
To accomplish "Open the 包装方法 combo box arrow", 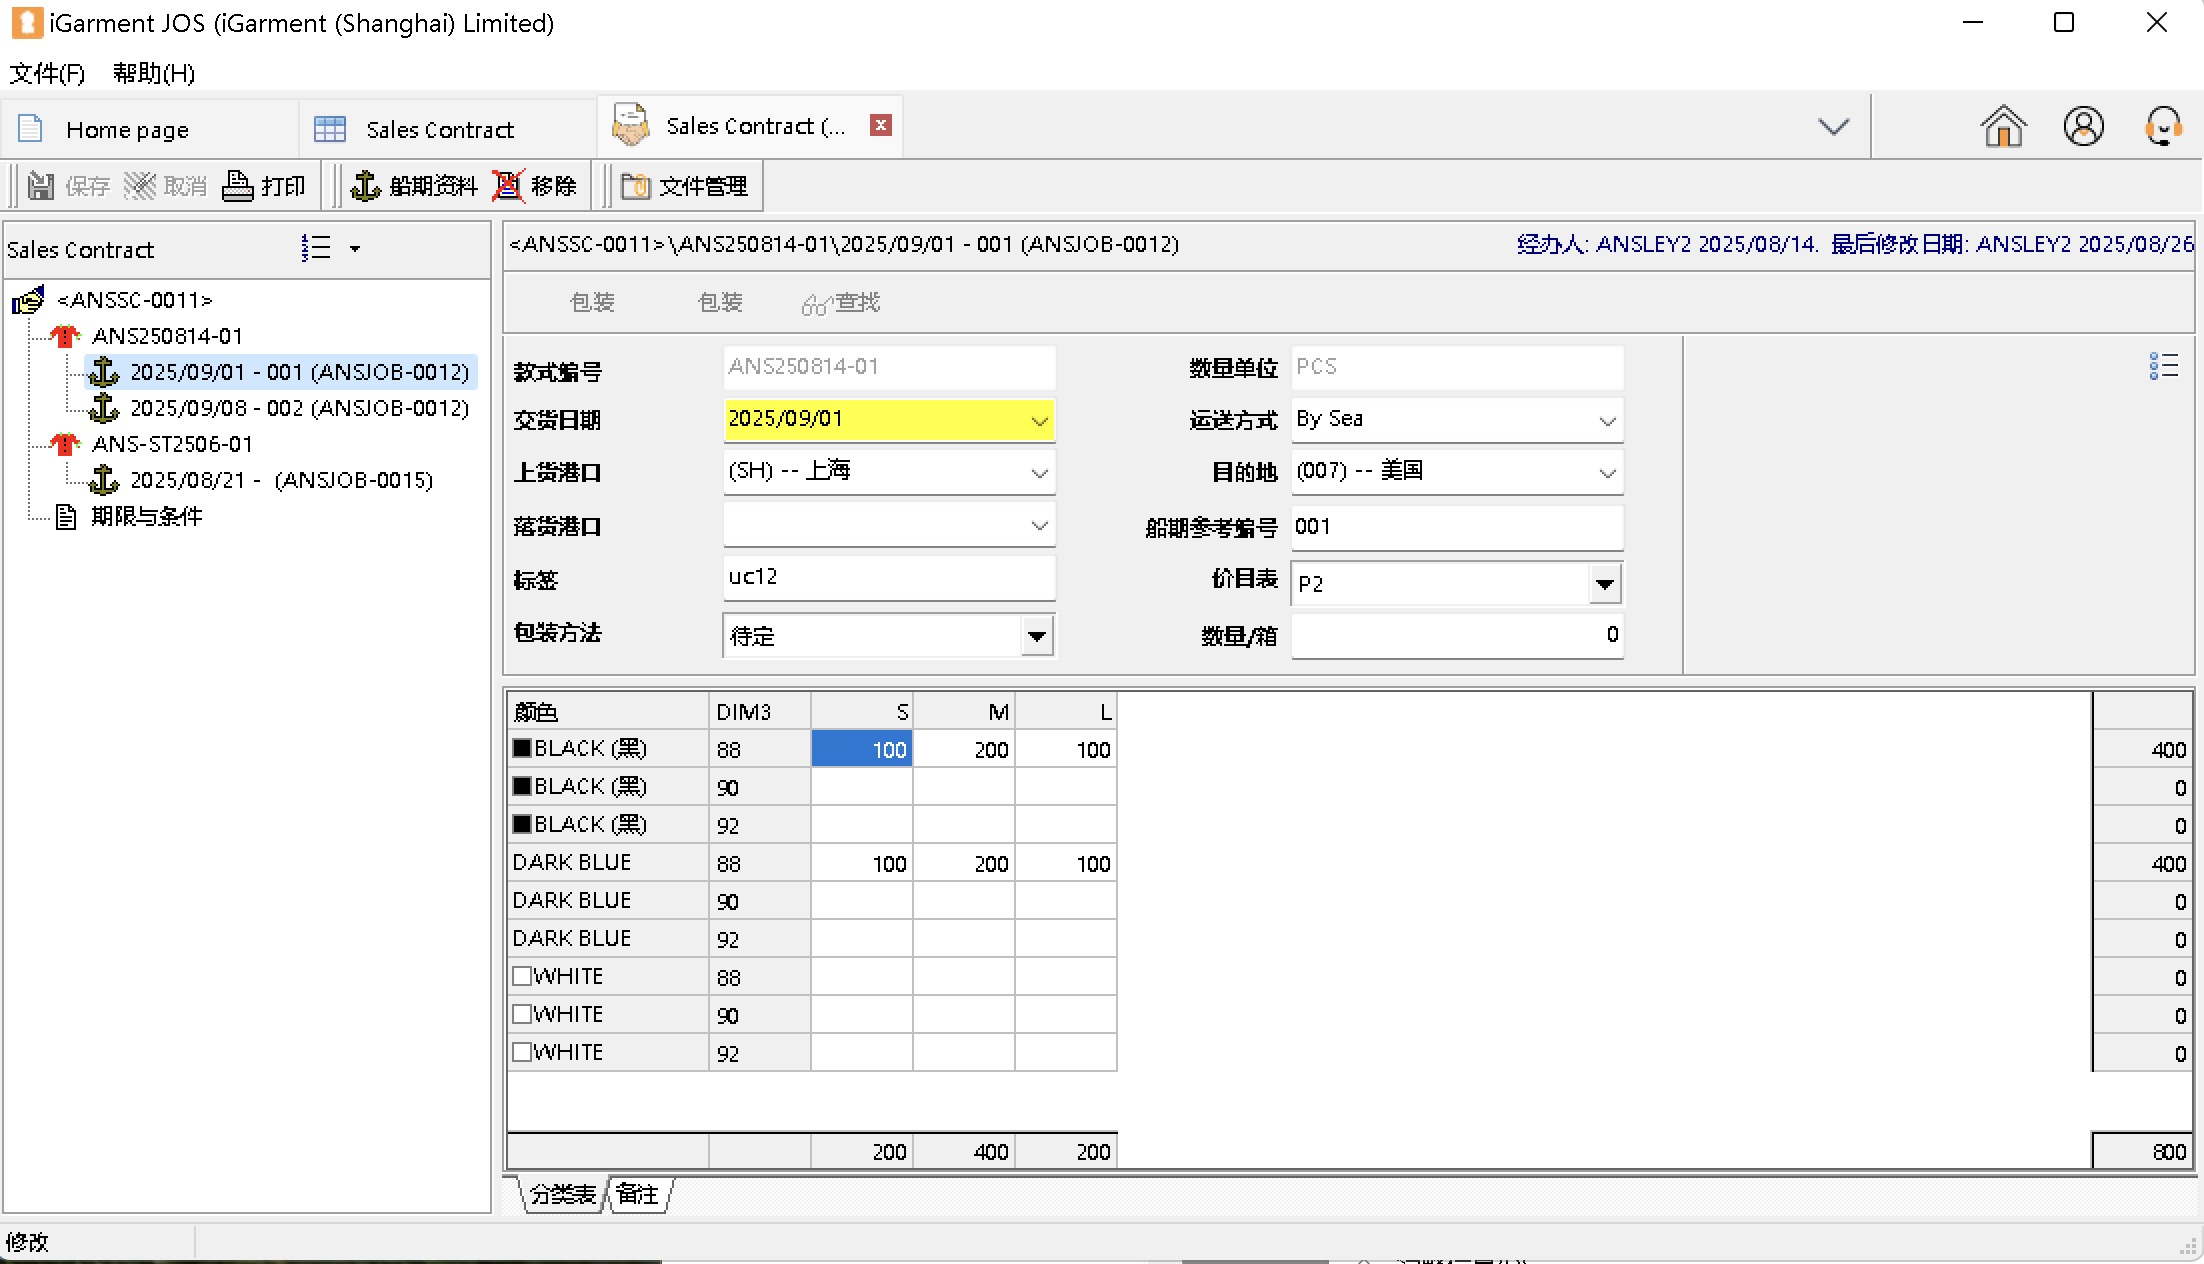I will pyautogui.click(x=1037, y=636).
